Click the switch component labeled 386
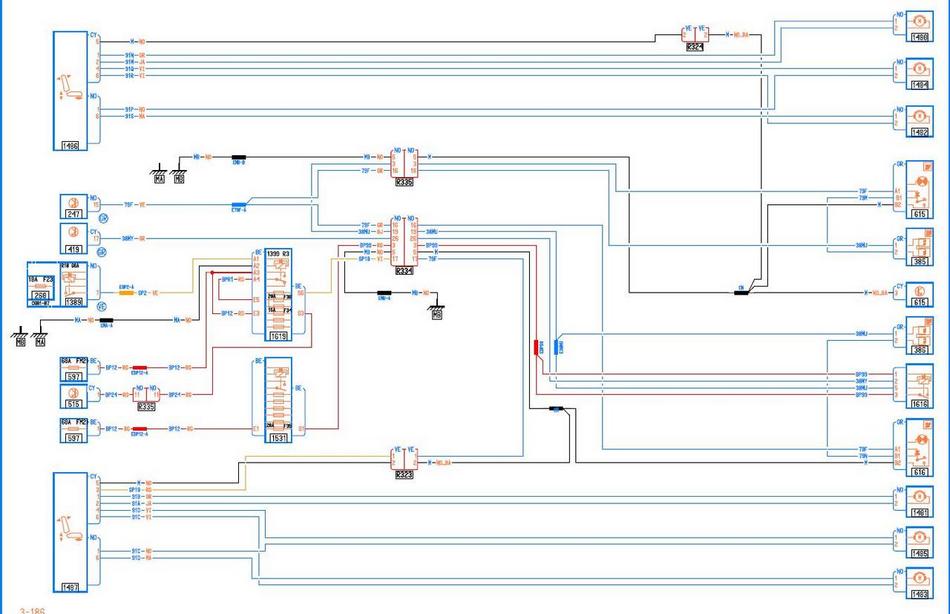 (917, 335)
